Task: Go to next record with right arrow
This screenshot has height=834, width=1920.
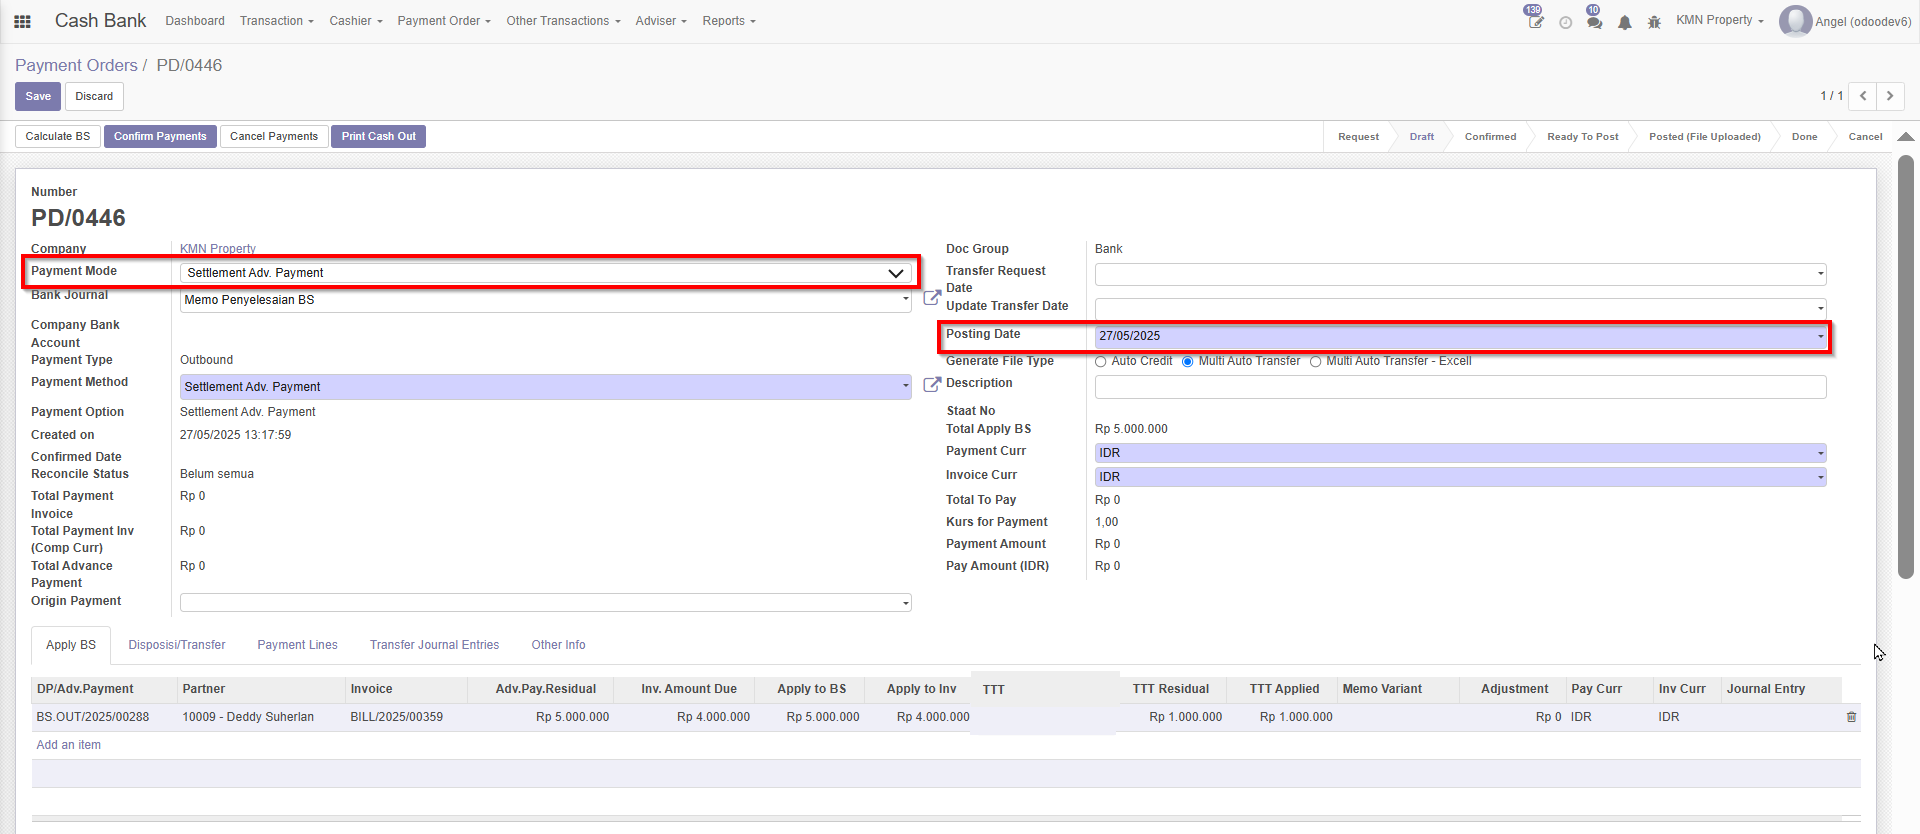Action: (1890, 96)
